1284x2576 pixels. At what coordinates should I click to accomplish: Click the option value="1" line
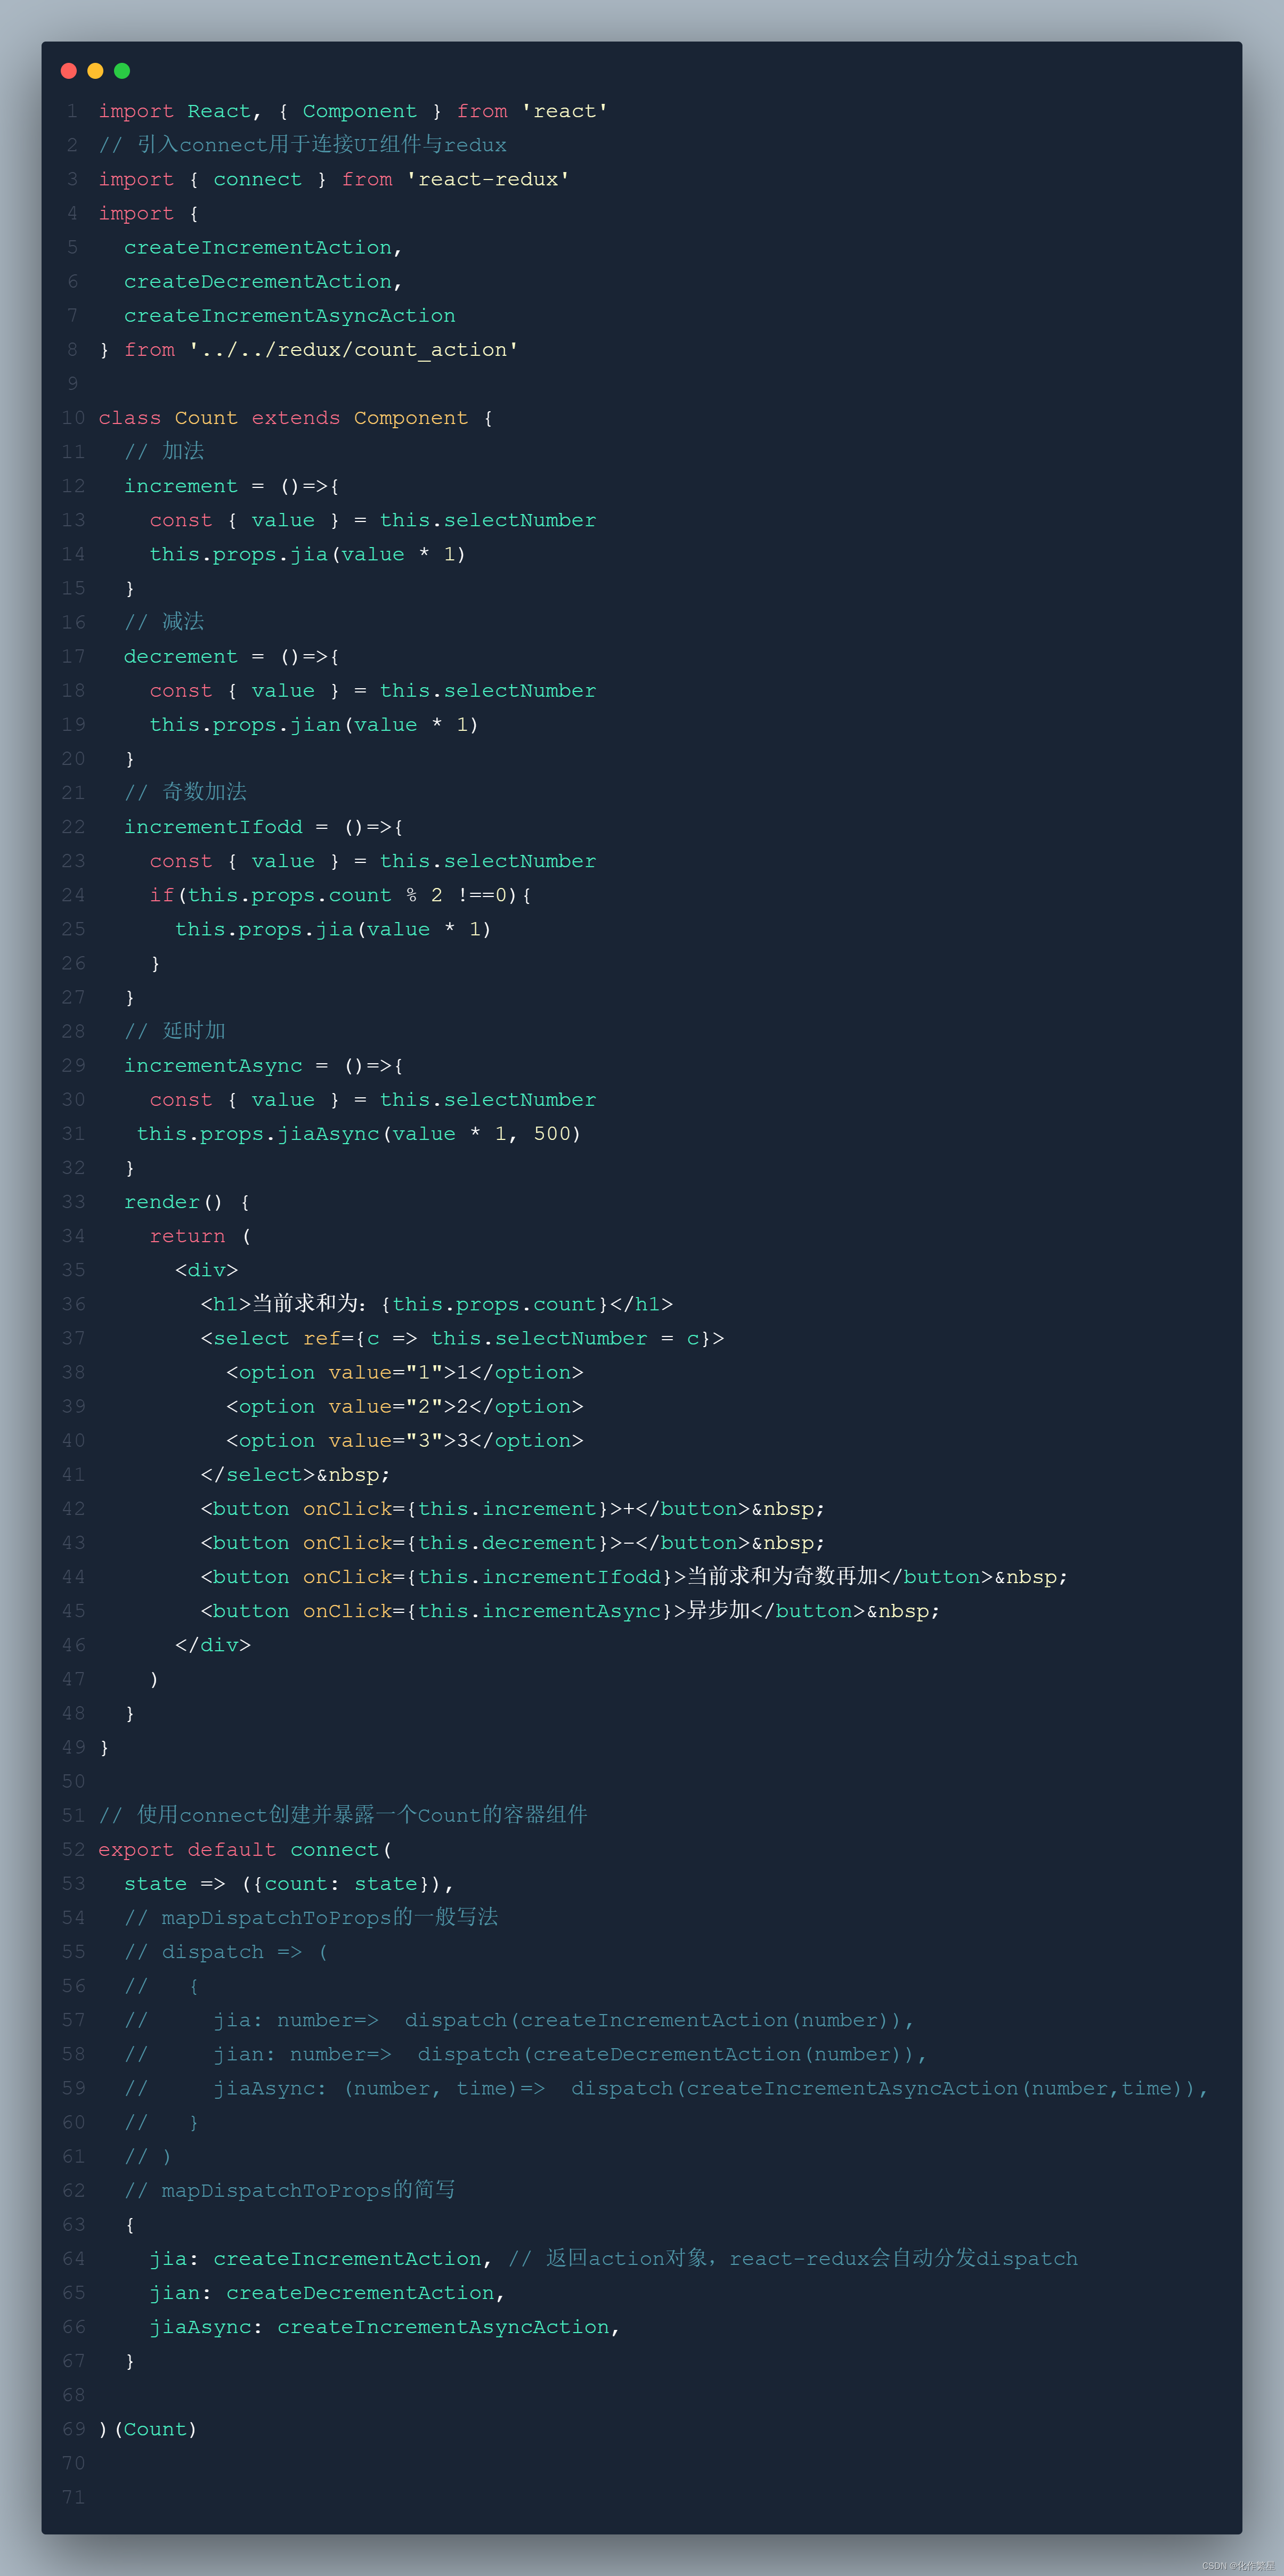[404, 1372]
